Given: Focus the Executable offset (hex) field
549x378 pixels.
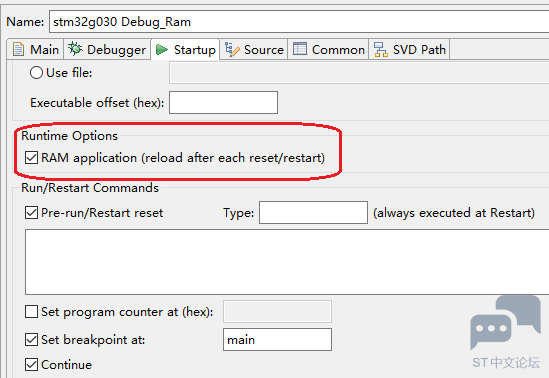Looking at the screenshot, I should (x=223, y=103).
